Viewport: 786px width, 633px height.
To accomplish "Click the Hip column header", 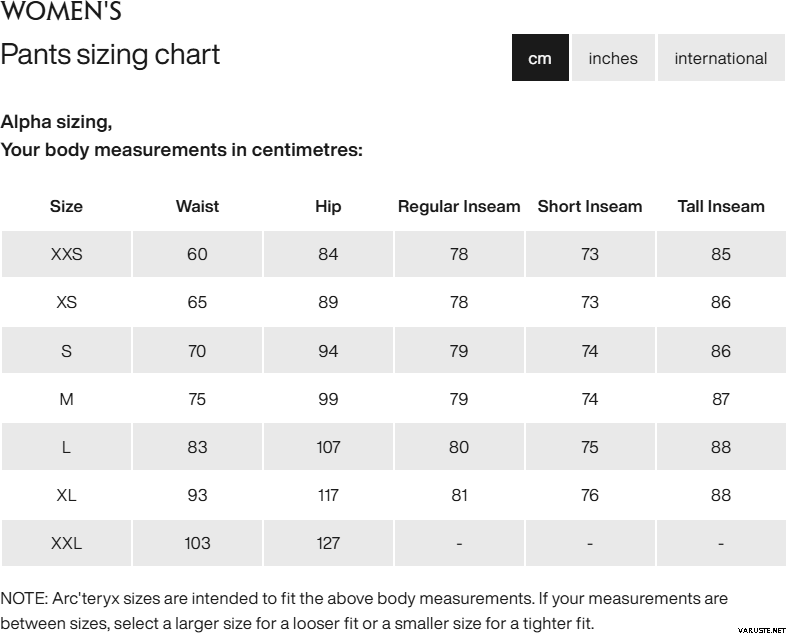I will click(x=328, y=207).
